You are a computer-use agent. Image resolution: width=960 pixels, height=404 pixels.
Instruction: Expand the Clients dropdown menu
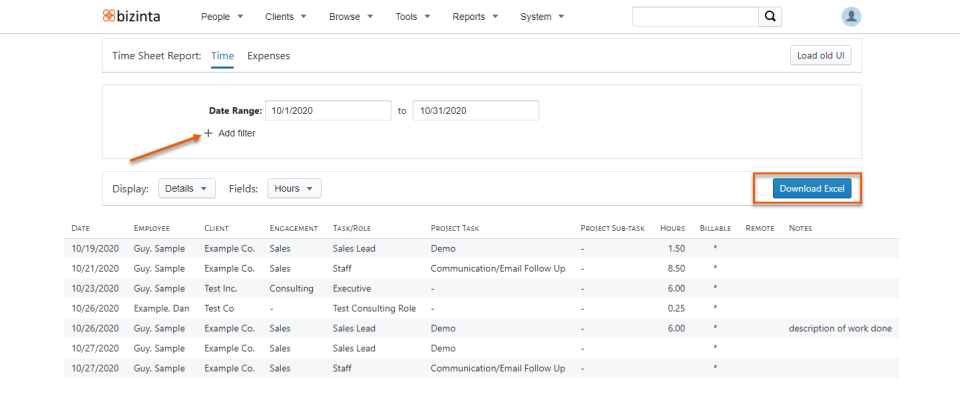pos(286,17)
